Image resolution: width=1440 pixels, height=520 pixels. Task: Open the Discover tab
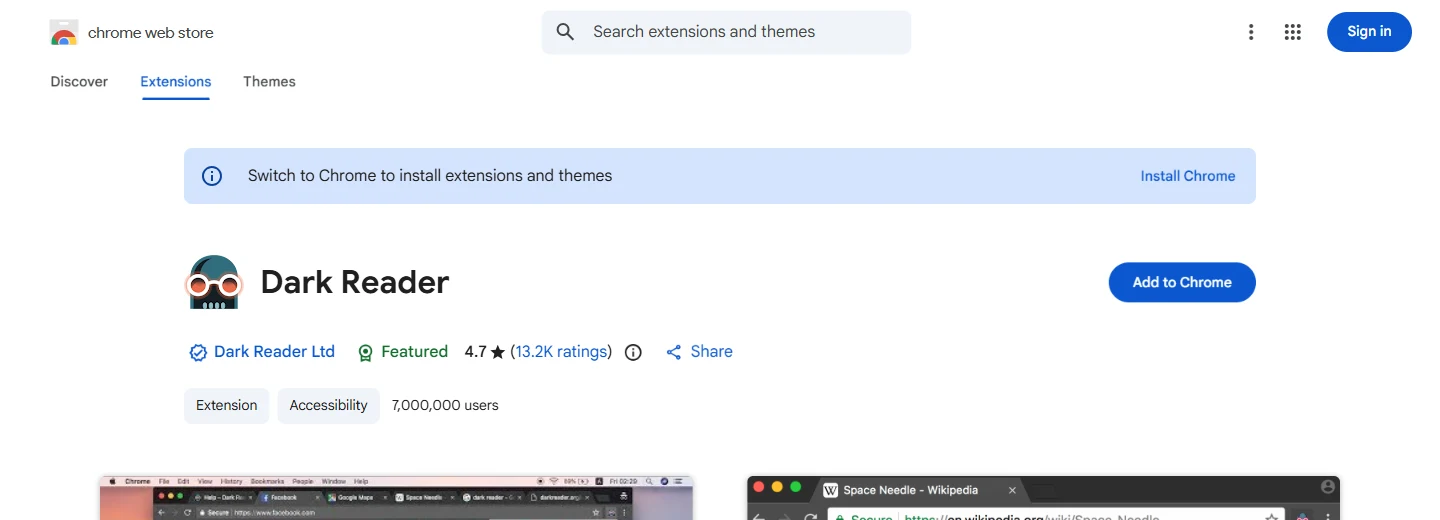click(79, 82)
